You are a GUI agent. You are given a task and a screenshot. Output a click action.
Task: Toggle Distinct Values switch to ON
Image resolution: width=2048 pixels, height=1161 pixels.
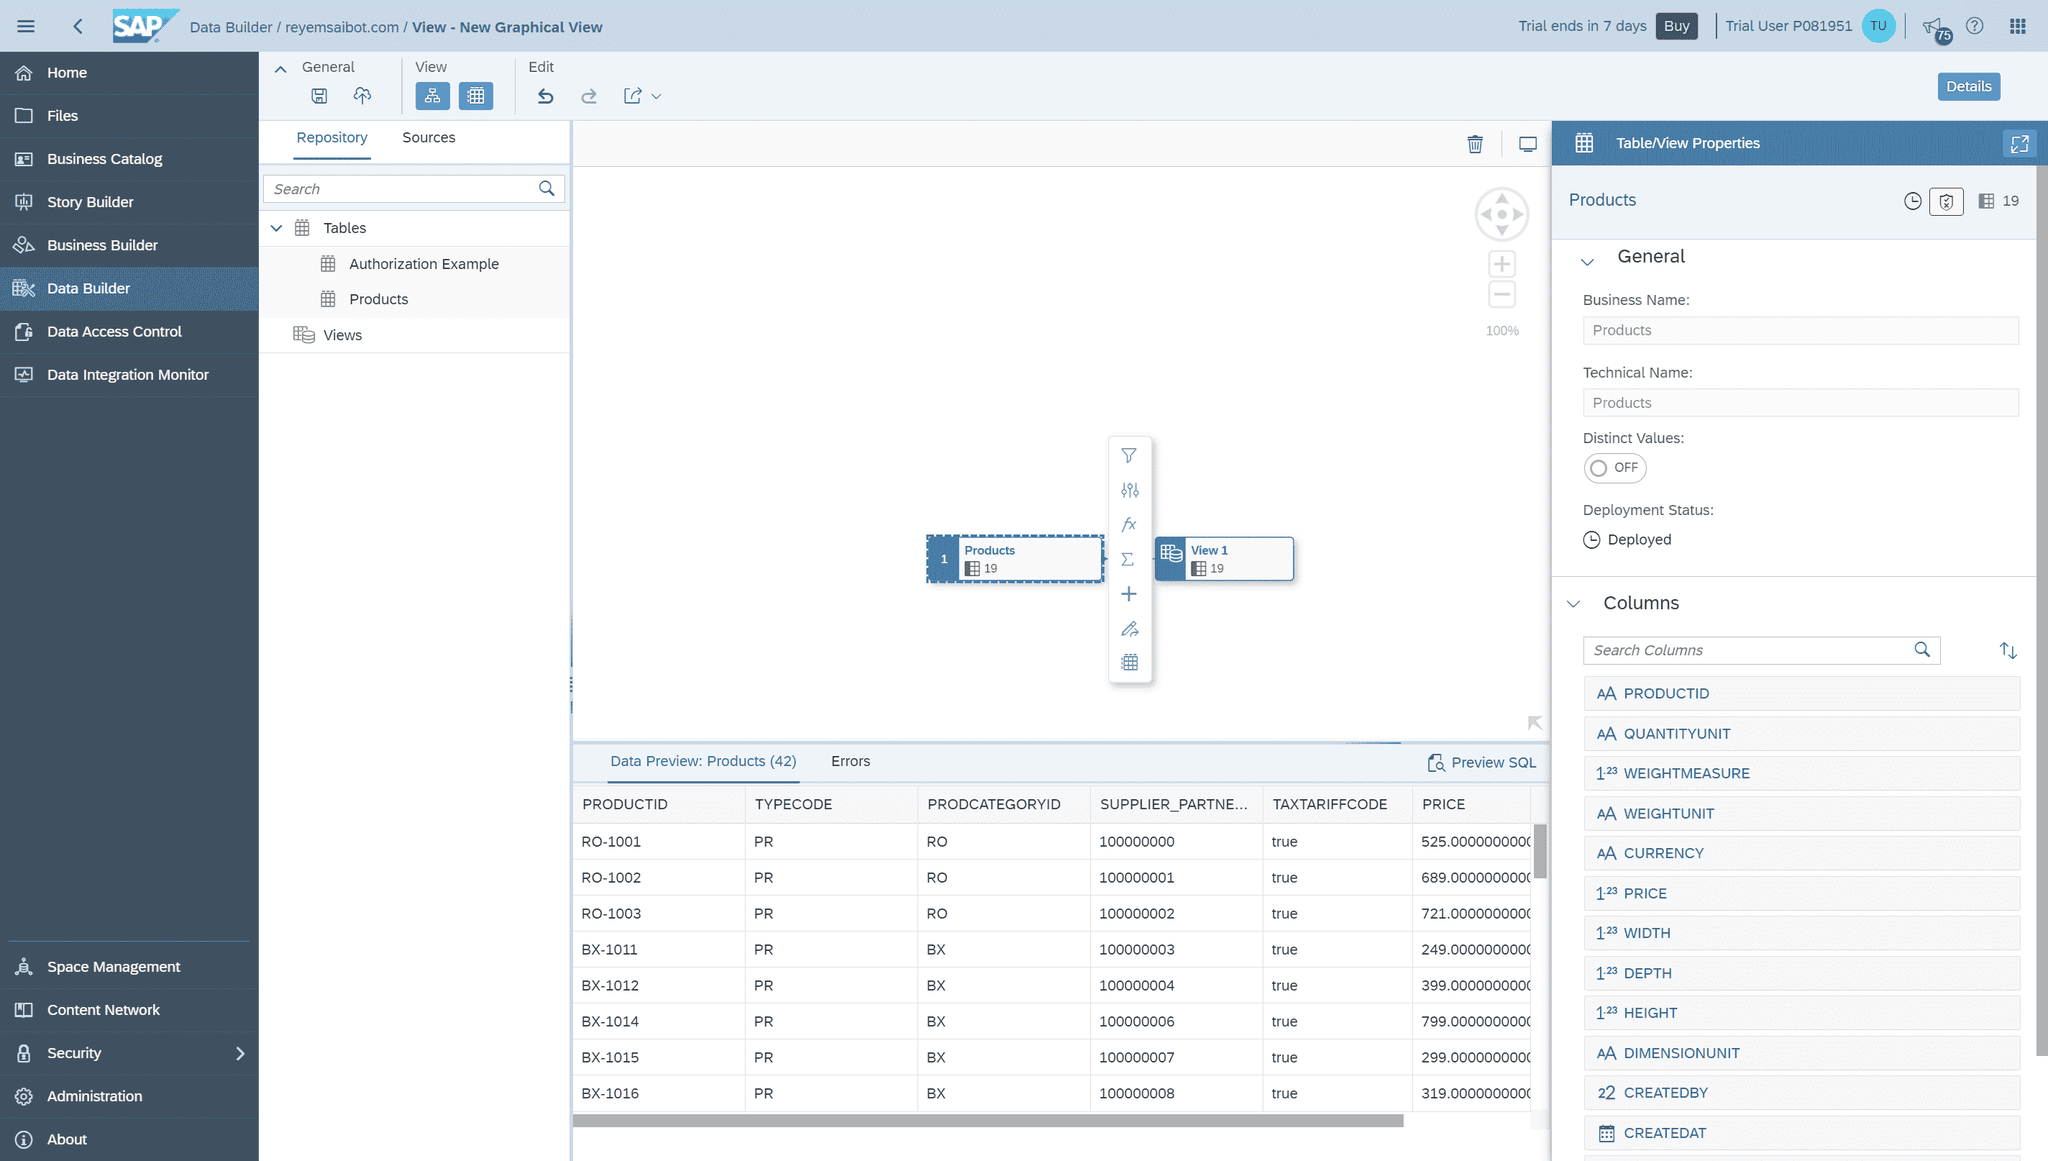click(x=1614, y=467)
